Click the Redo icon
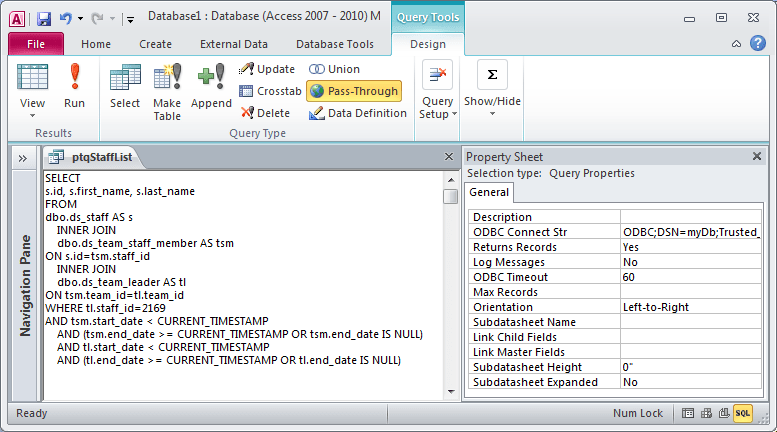The height and width of the screenshot is (432, 777). 97,19
